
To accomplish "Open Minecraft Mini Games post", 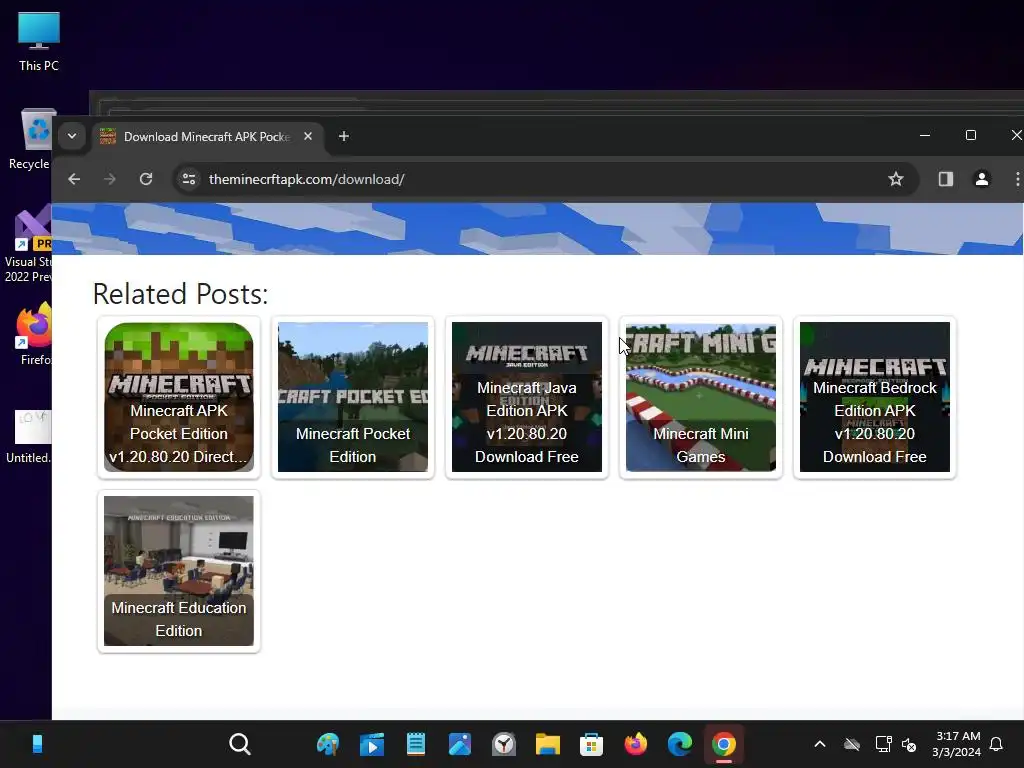I will (701, 397).
